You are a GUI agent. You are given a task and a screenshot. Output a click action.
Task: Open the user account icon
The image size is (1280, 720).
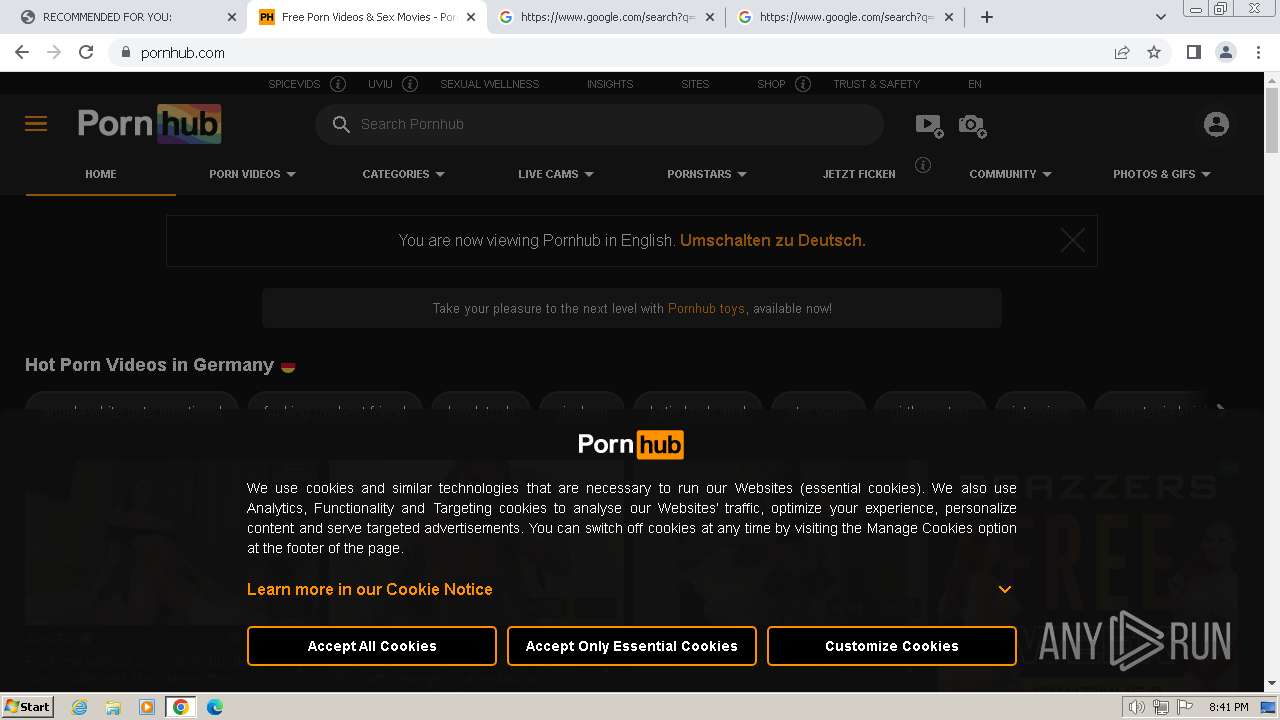tap(1216, 124)
